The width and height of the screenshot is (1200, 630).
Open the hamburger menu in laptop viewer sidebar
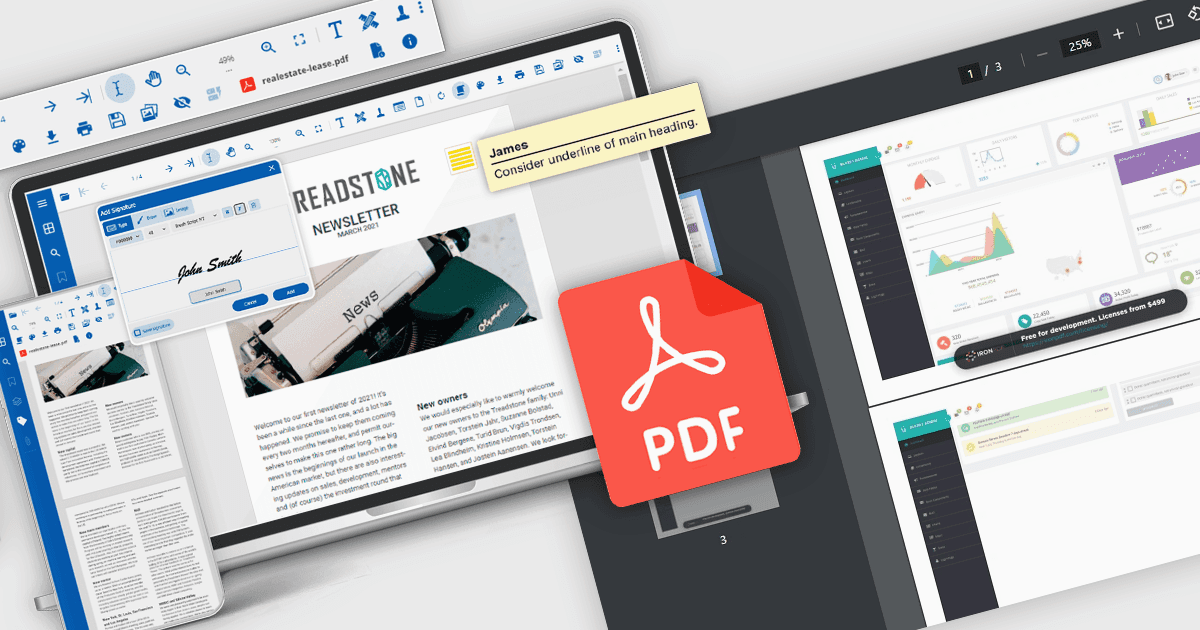click(42, 203)
